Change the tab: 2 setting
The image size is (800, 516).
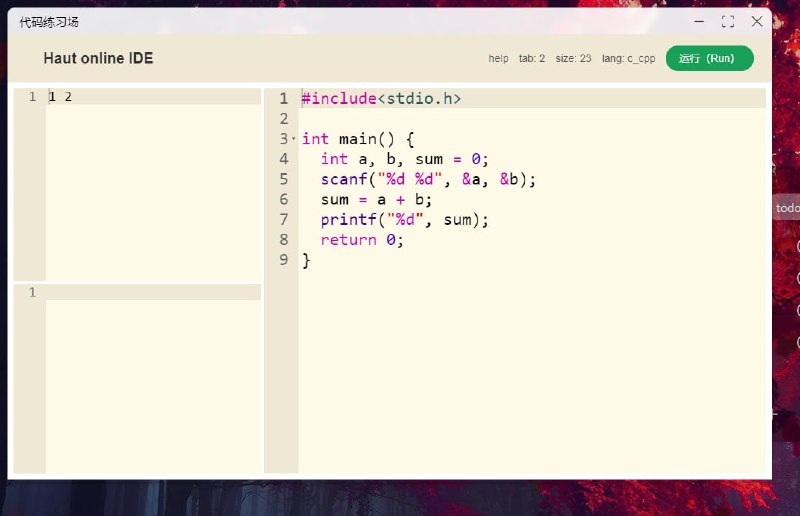click(x=532, y=59)
